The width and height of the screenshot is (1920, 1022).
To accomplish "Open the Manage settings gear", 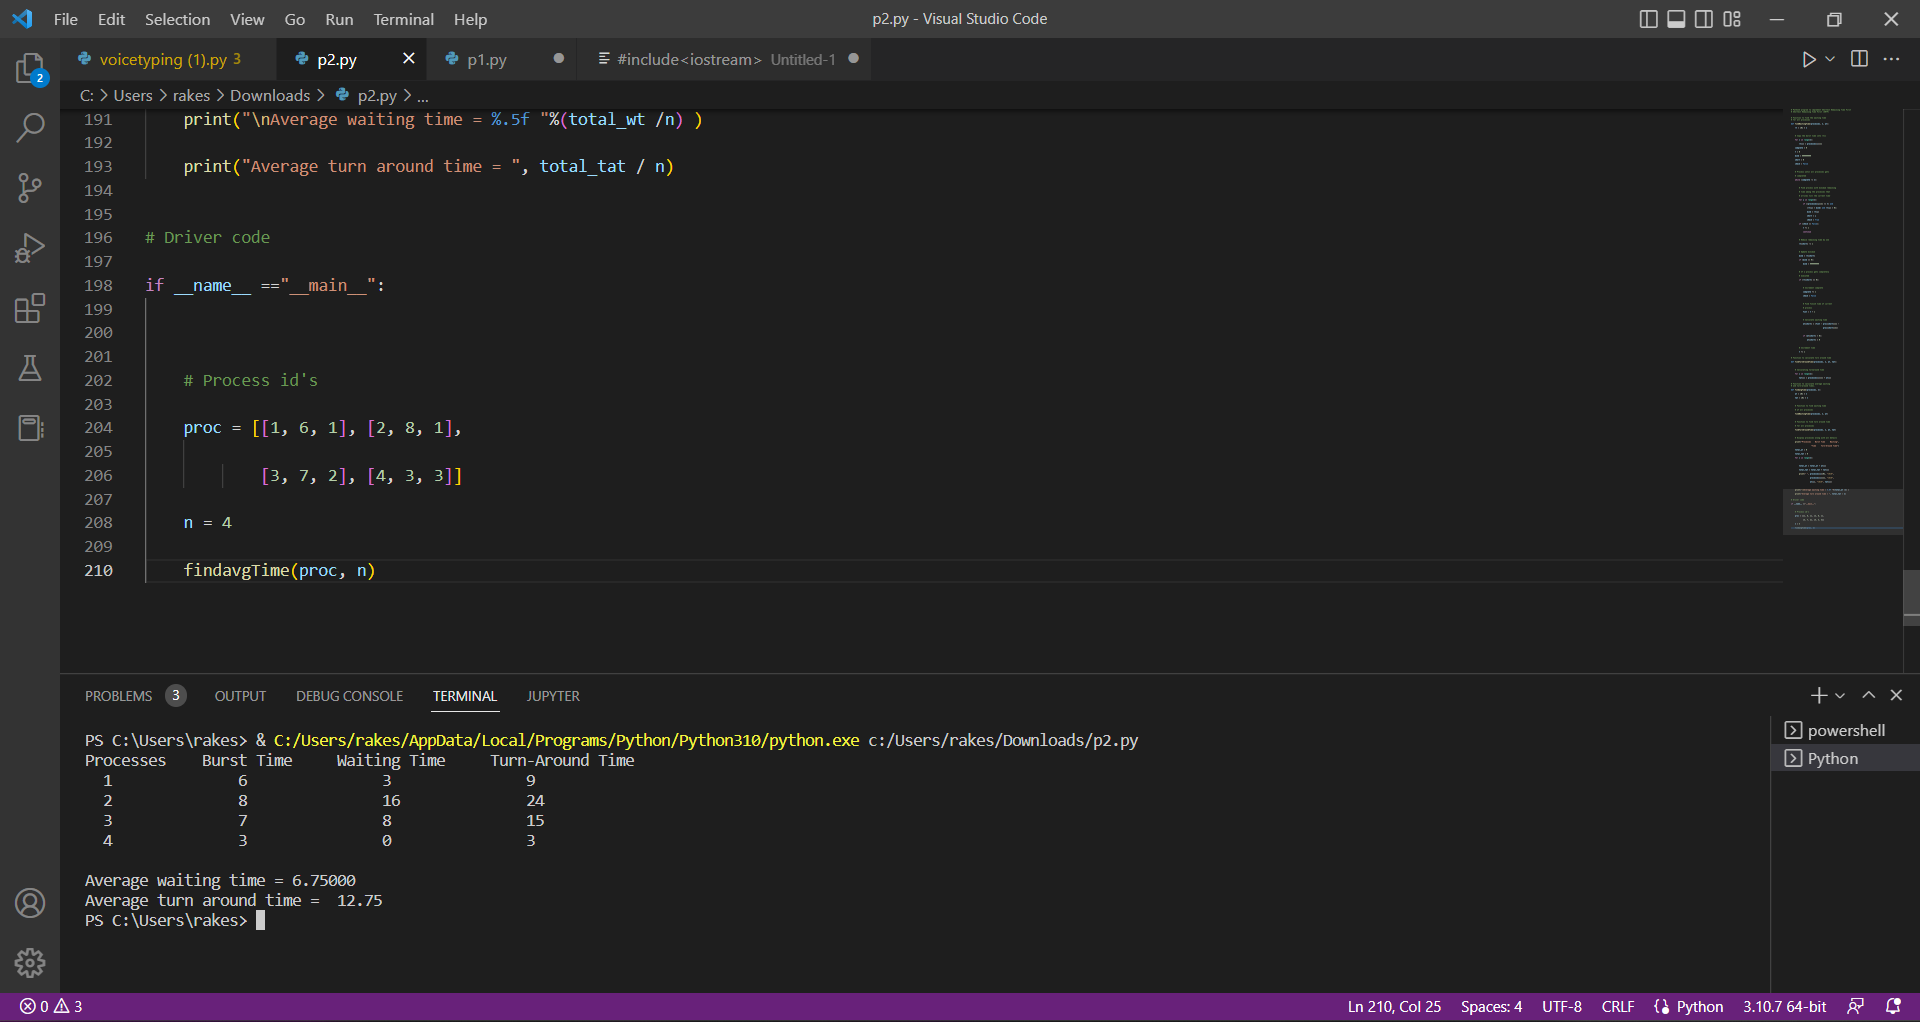I will [30, 963].
